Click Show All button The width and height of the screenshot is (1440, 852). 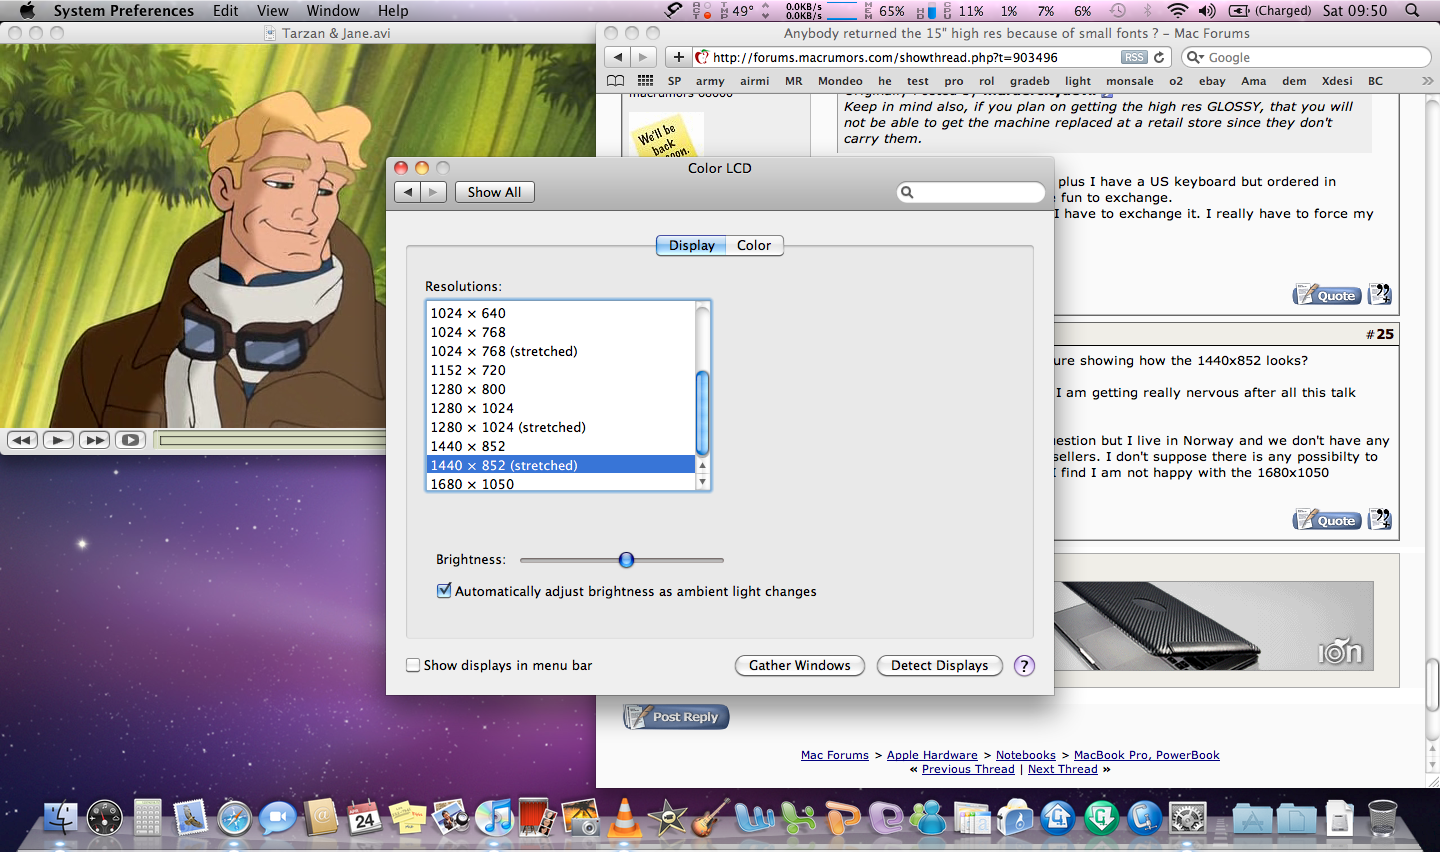(494, 192)
